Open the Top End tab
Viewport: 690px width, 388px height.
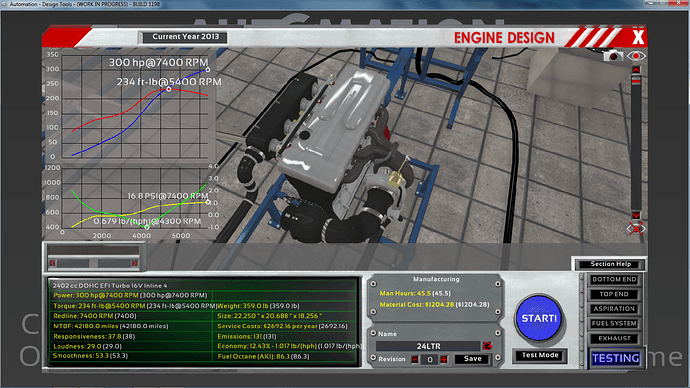coord(614,294)
